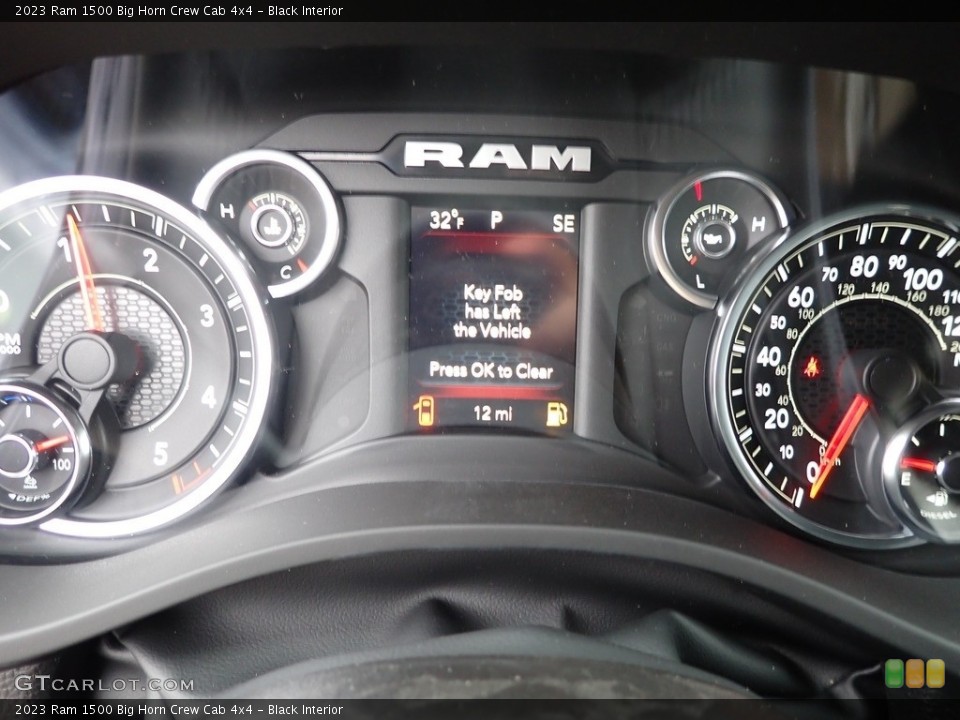960x720 pixels.
Task: Click the diesel fuel gauge icon
Action: point(937,498)
